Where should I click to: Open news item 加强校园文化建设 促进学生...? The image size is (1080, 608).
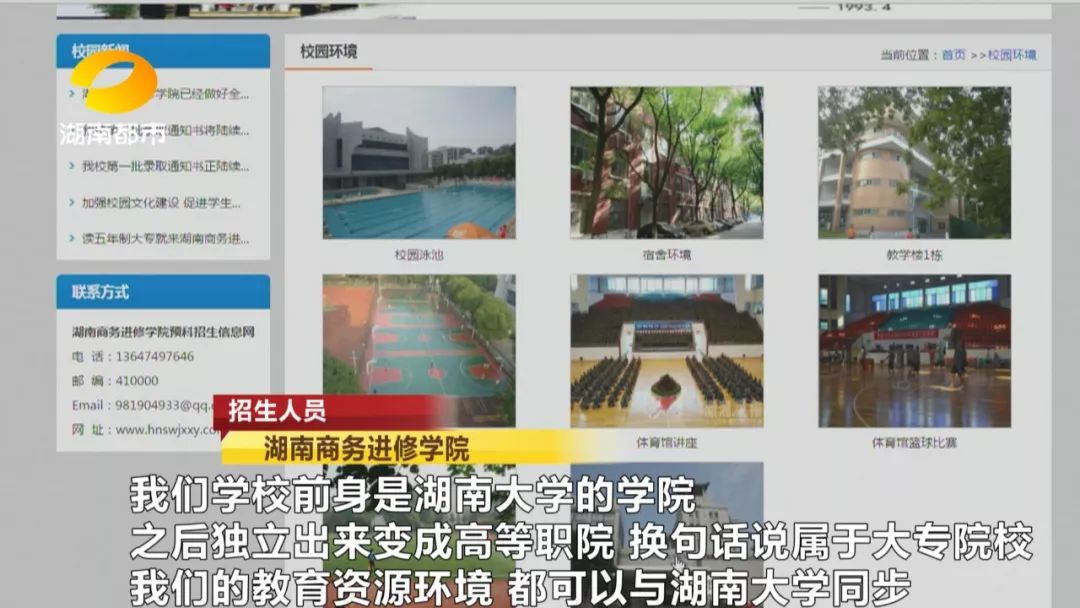(161, 202)
